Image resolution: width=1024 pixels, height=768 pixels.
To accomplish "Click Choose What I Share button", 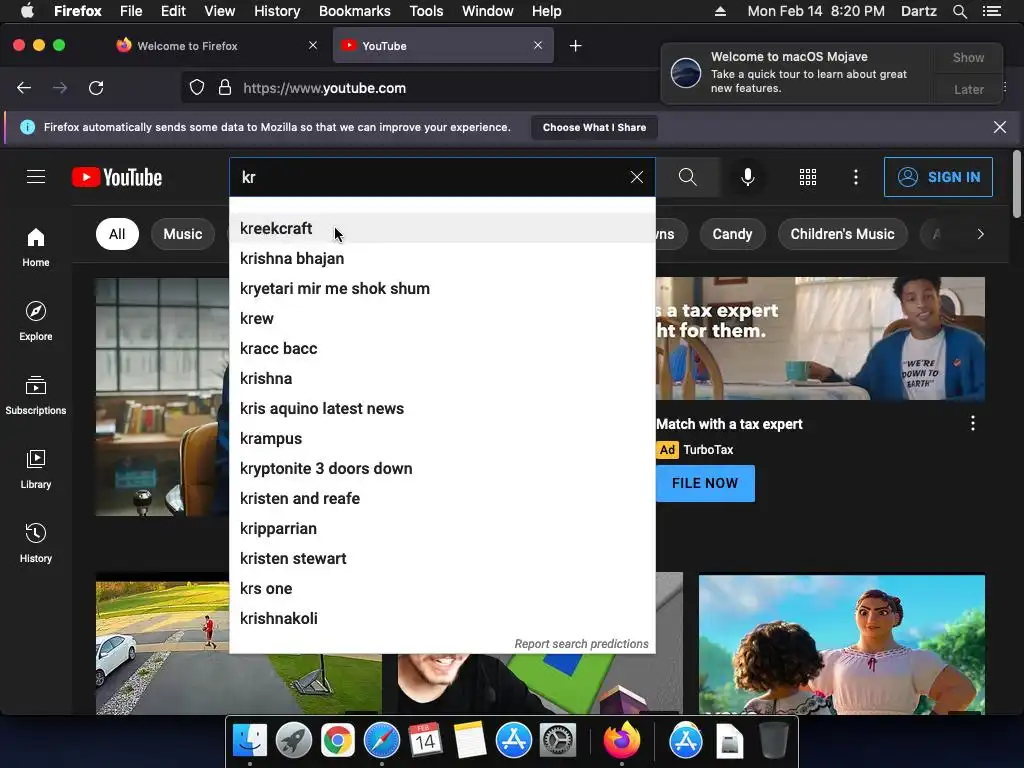I will click(594, 127).
